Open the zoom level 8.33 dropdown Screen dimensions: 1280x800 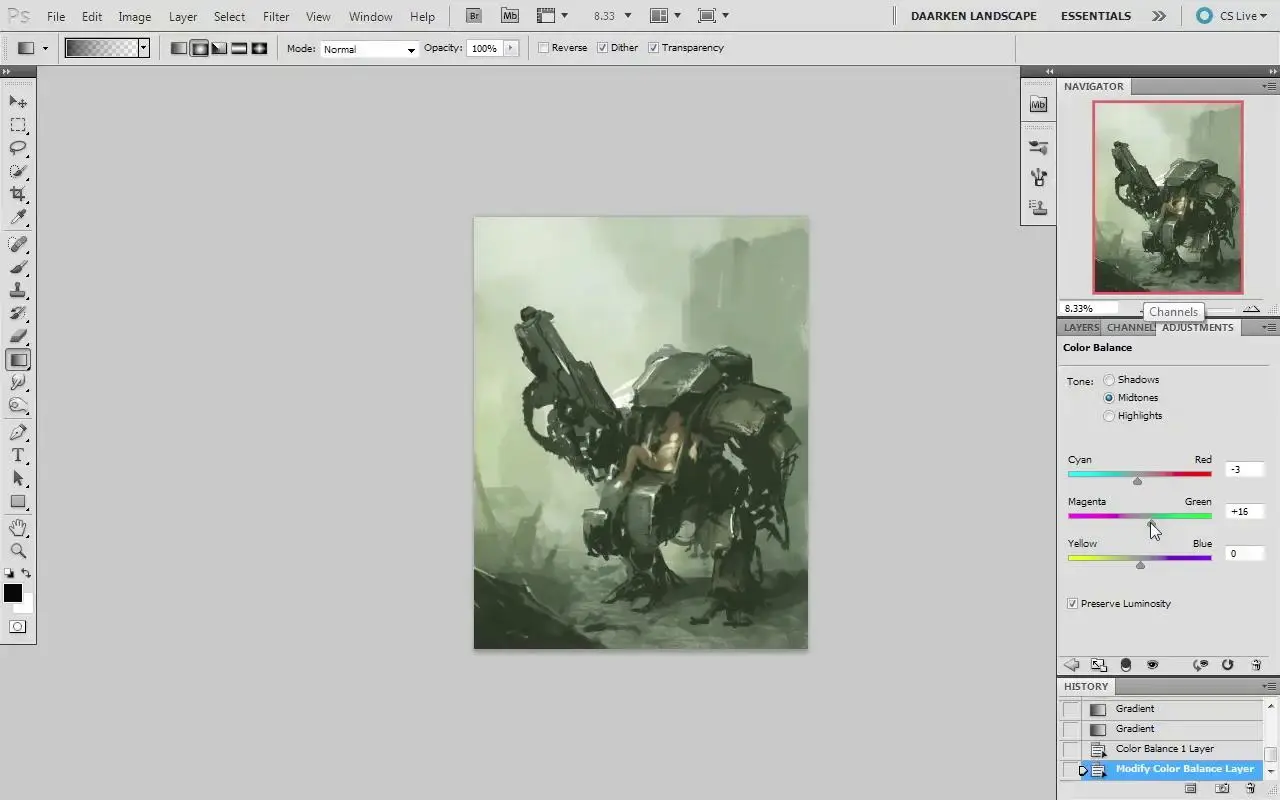pos(628,16)
